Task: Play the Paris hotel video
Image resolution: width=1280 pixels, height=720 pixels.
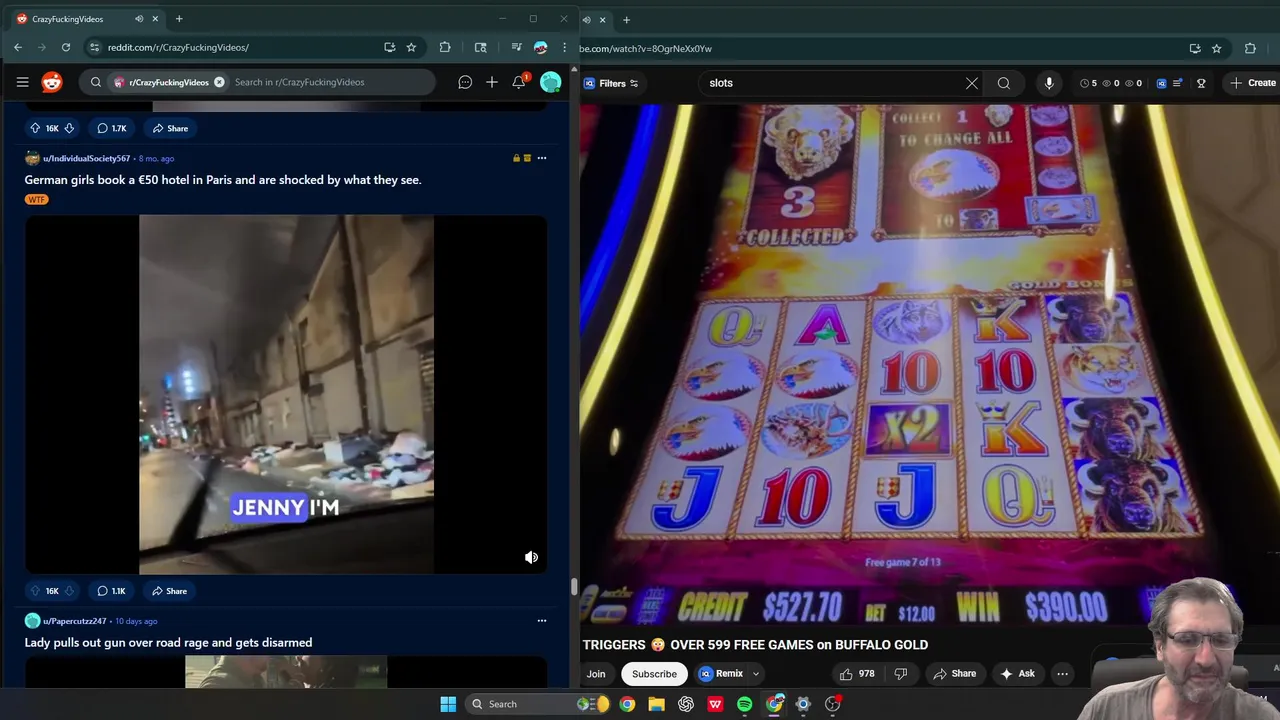Action: point(286,394)
